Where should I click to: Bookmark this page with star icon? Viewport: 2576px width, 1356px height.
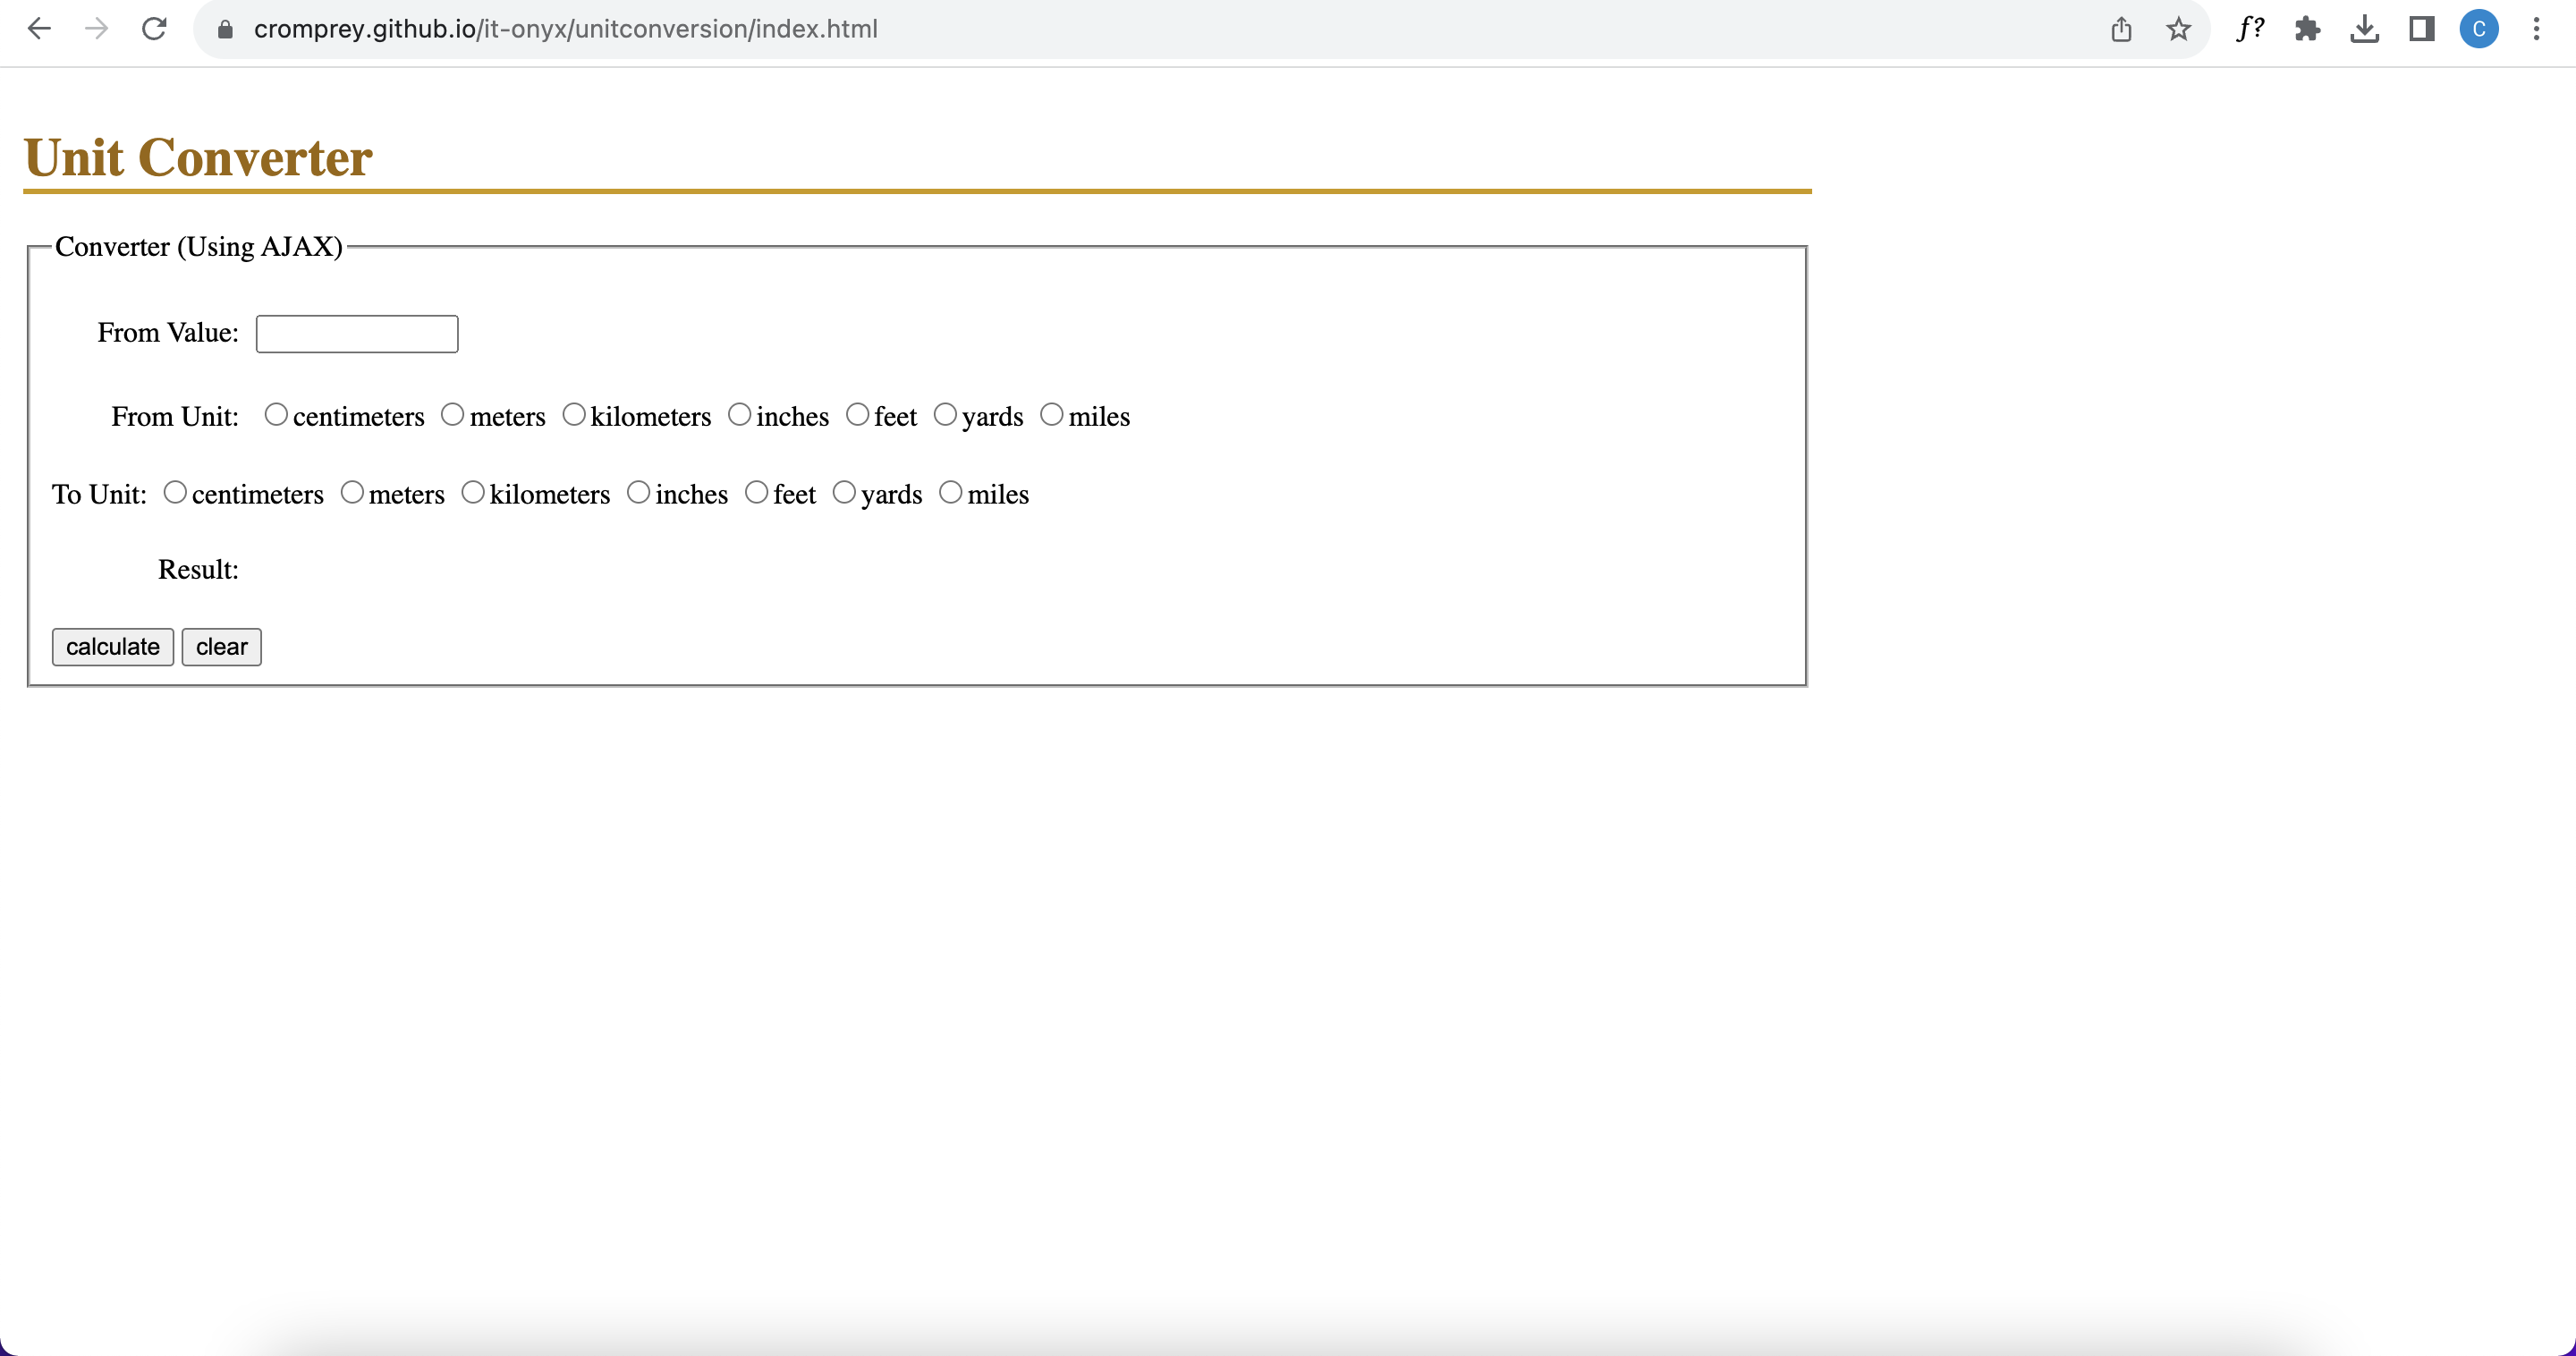click(x=2178, y=29)
